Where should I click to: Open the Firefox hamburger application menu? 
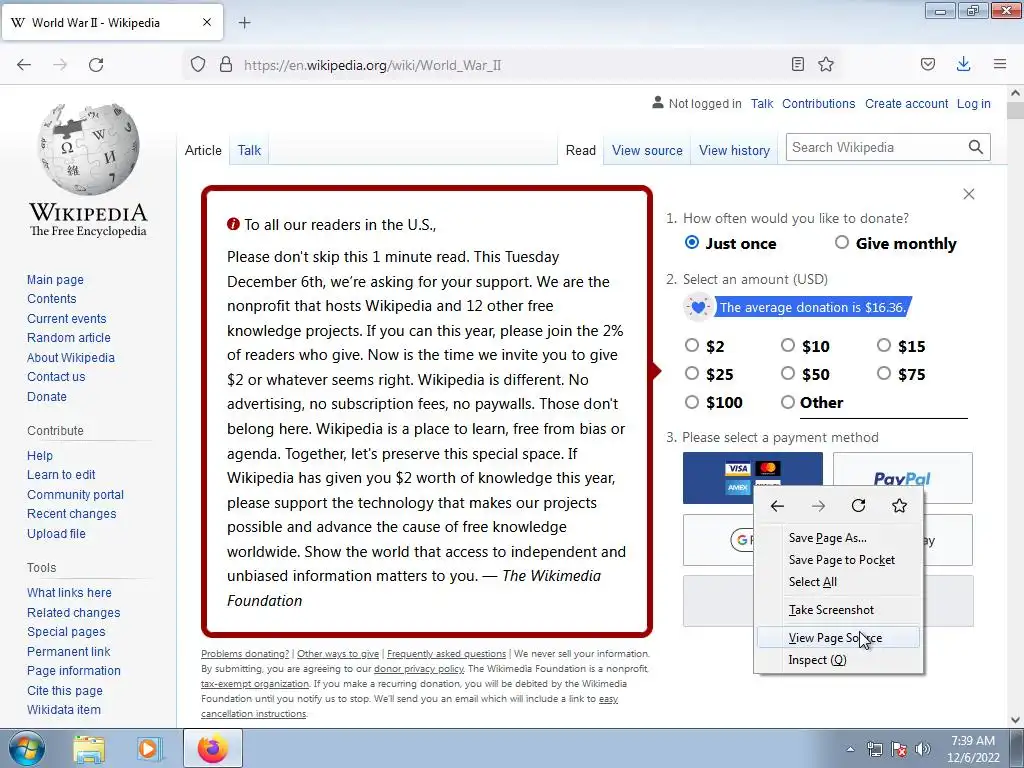coord(1000,64)
